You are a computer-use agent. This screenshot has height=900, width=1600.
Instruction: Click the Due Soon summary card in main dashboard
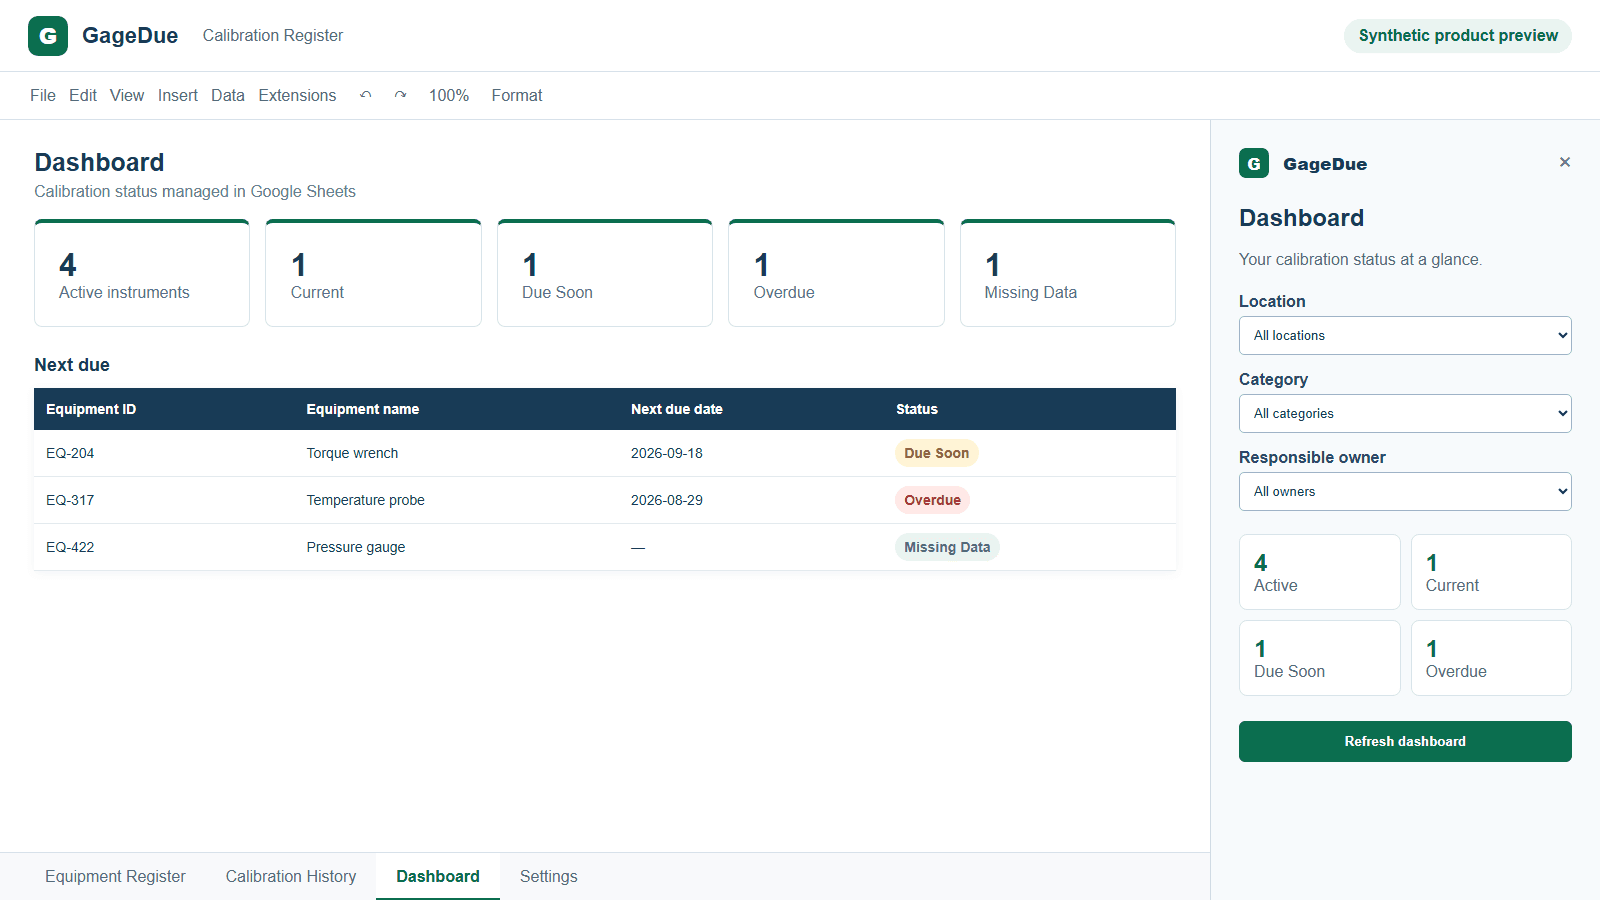point(605,273)
